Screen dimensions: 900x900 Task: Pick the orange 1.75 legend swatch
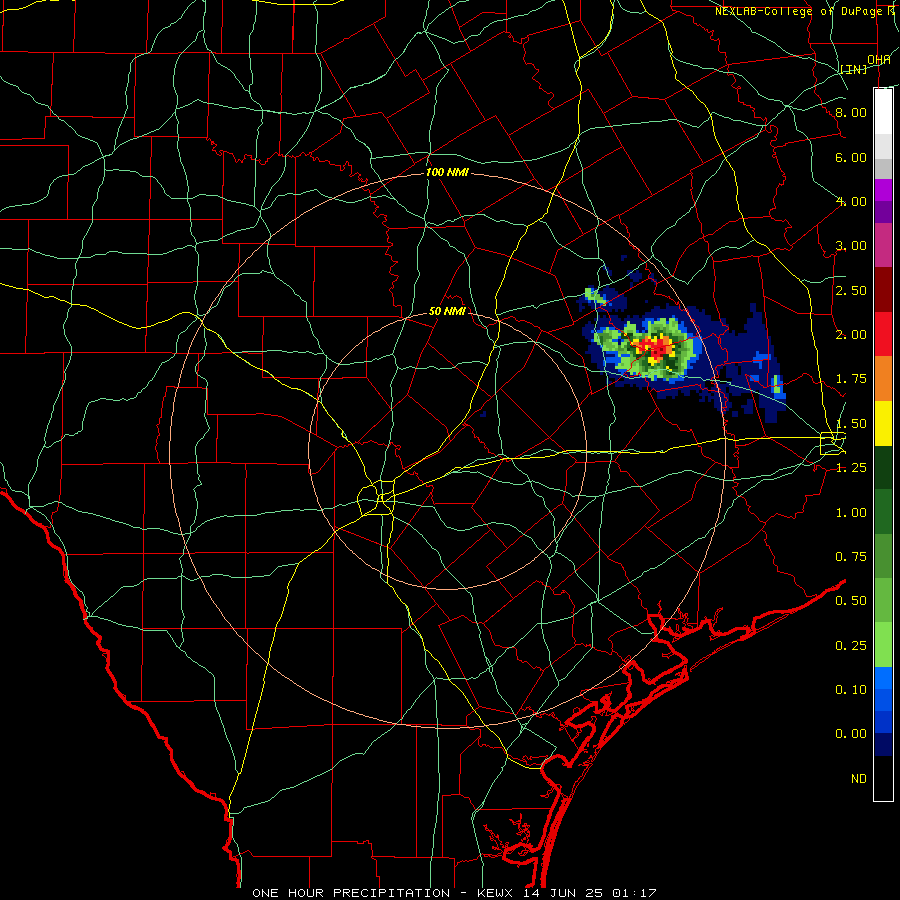pyautogui.click(x=883, y=379)
